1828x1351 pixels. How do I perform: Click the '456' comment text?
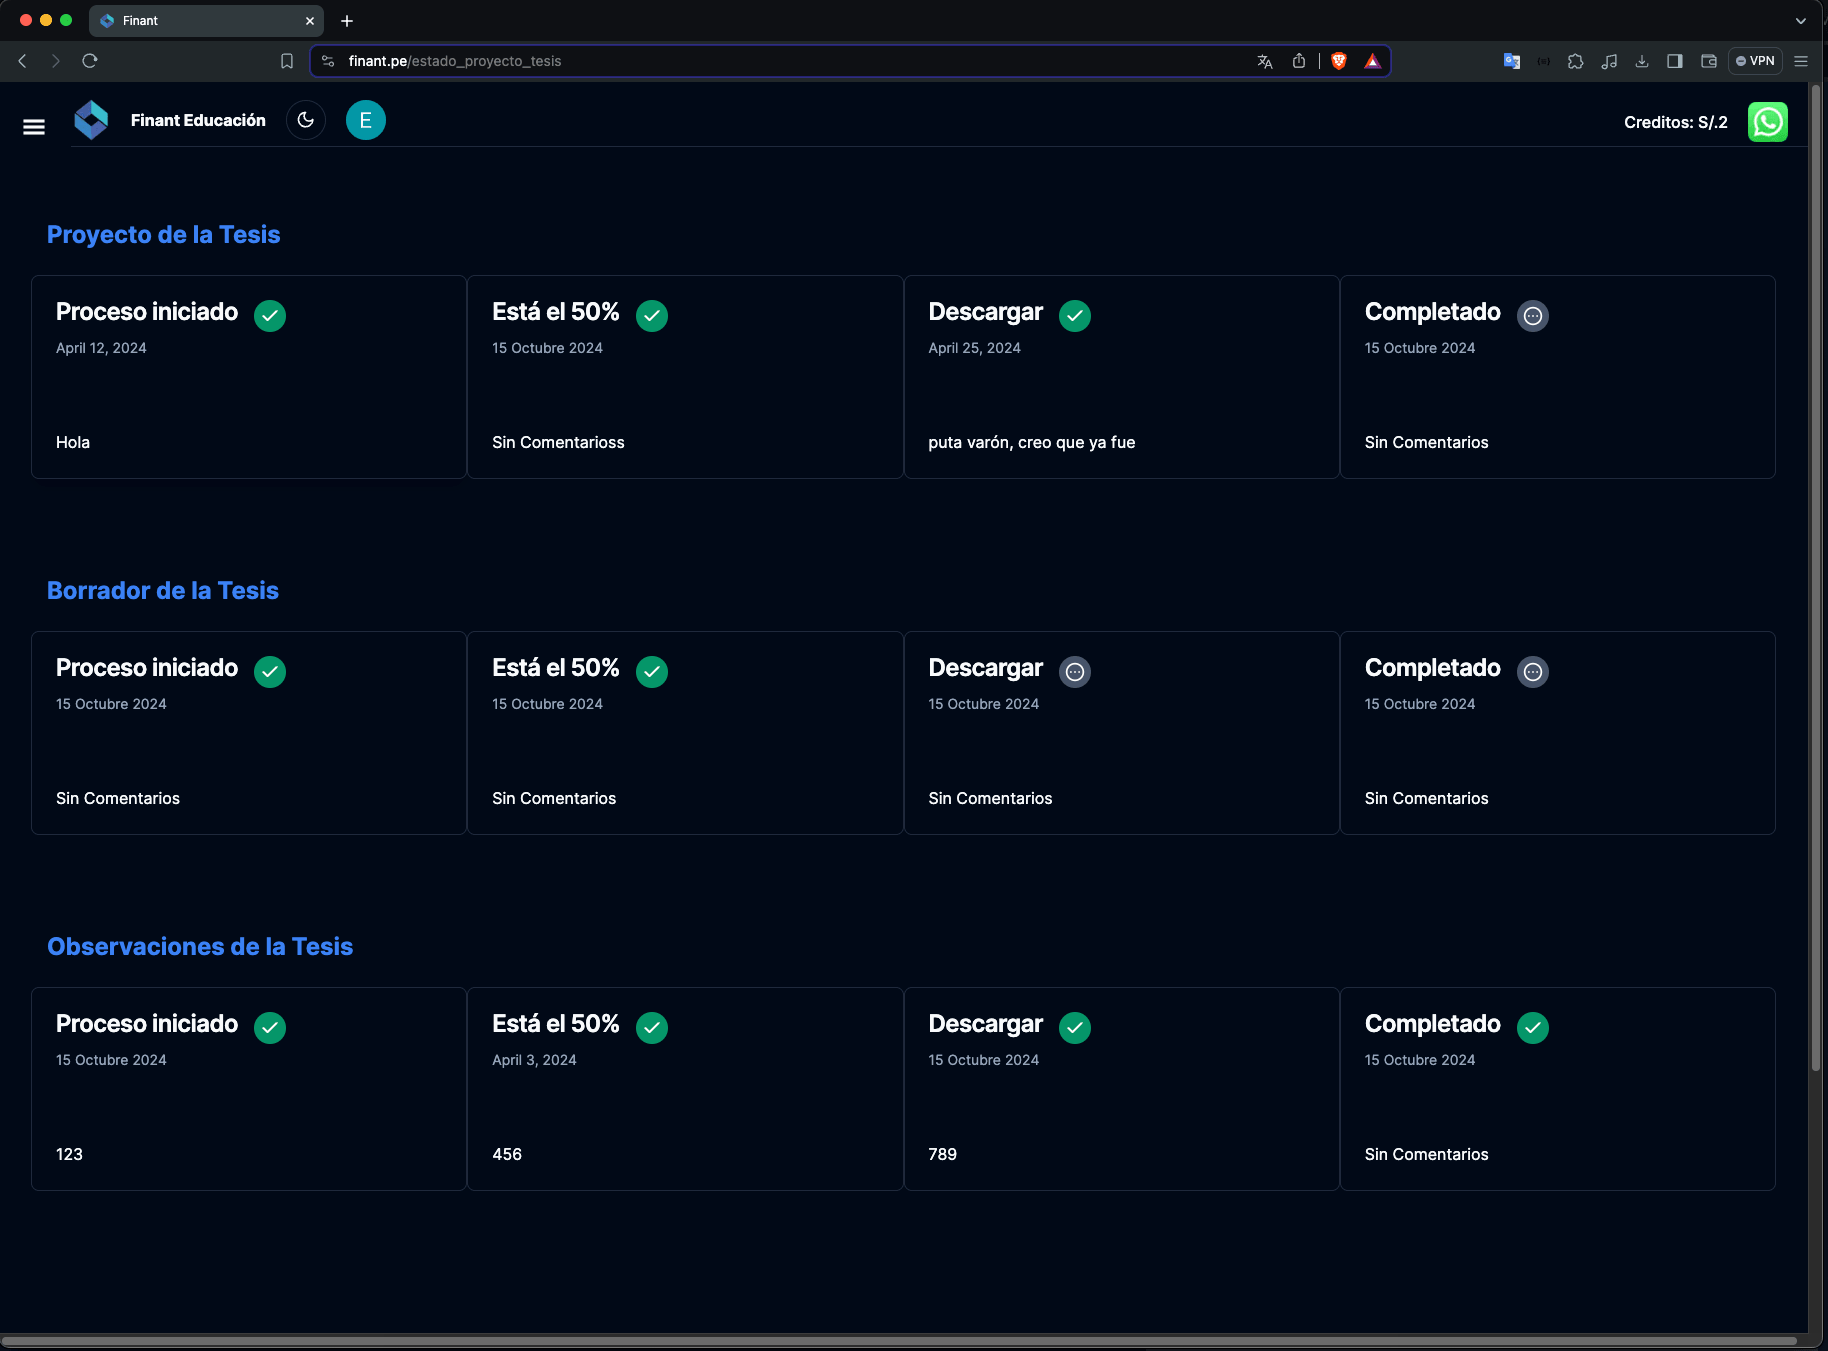coord(507,1154)
